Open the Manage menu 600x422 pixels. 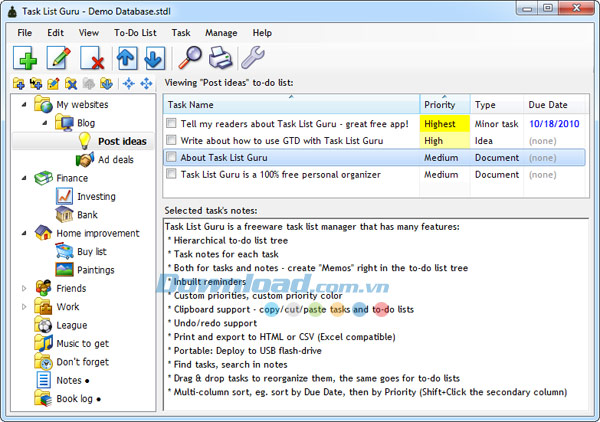221,33
